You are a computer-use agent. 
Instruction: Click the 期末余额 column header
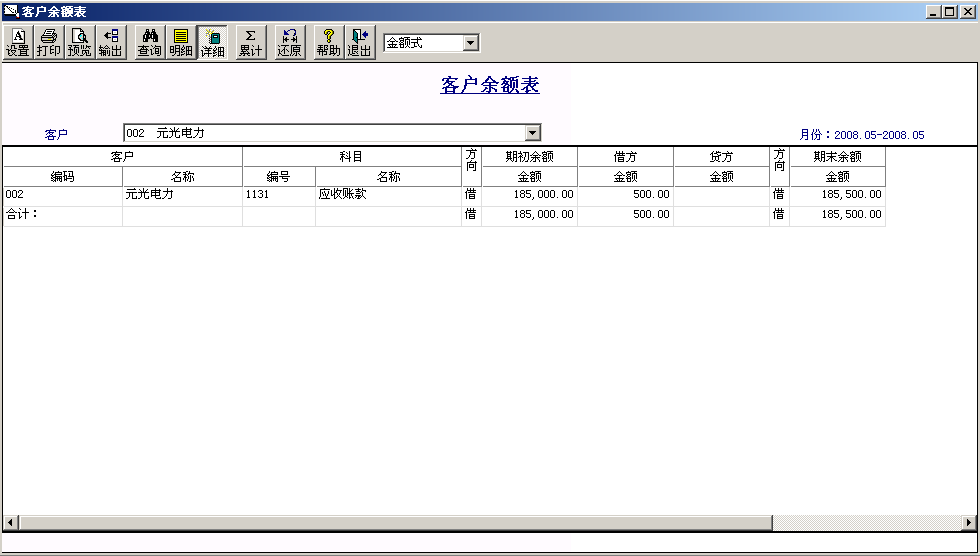click(838, 157)
